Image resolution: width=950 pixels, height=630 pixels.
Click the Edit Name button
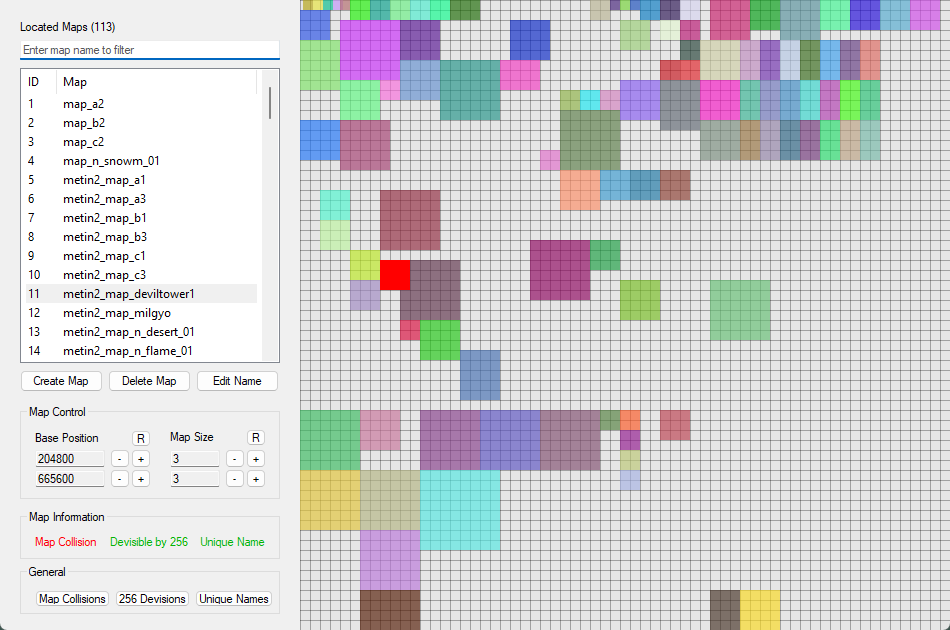[x=237, y=381]
